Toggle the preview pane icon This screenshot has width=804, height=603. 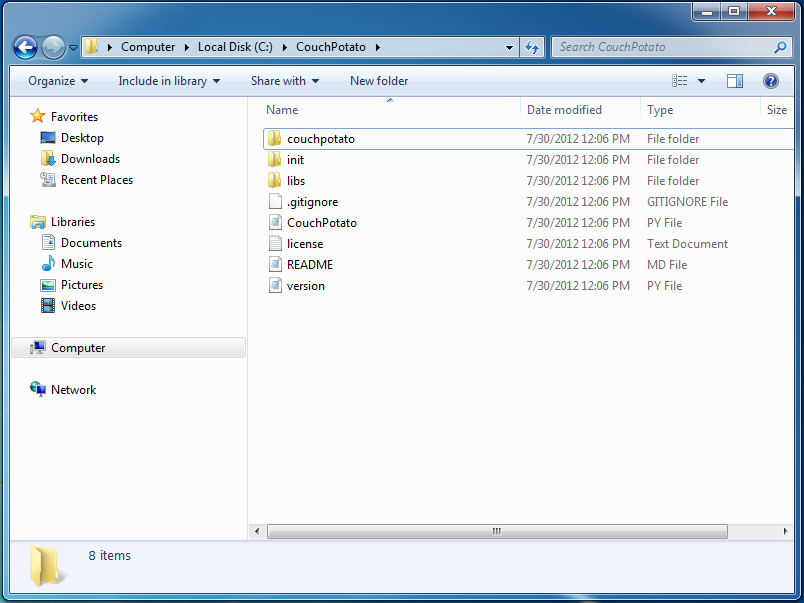pos(735,81)
